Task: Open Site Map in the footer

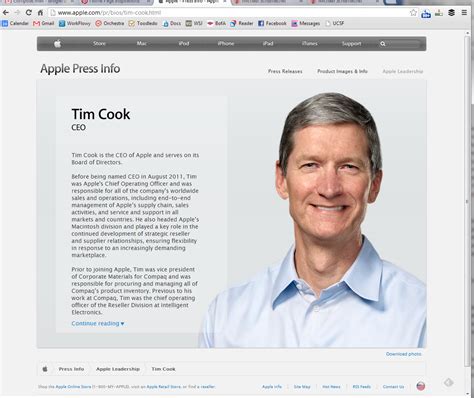Action: pyautogui.click(x=302, y=387)
